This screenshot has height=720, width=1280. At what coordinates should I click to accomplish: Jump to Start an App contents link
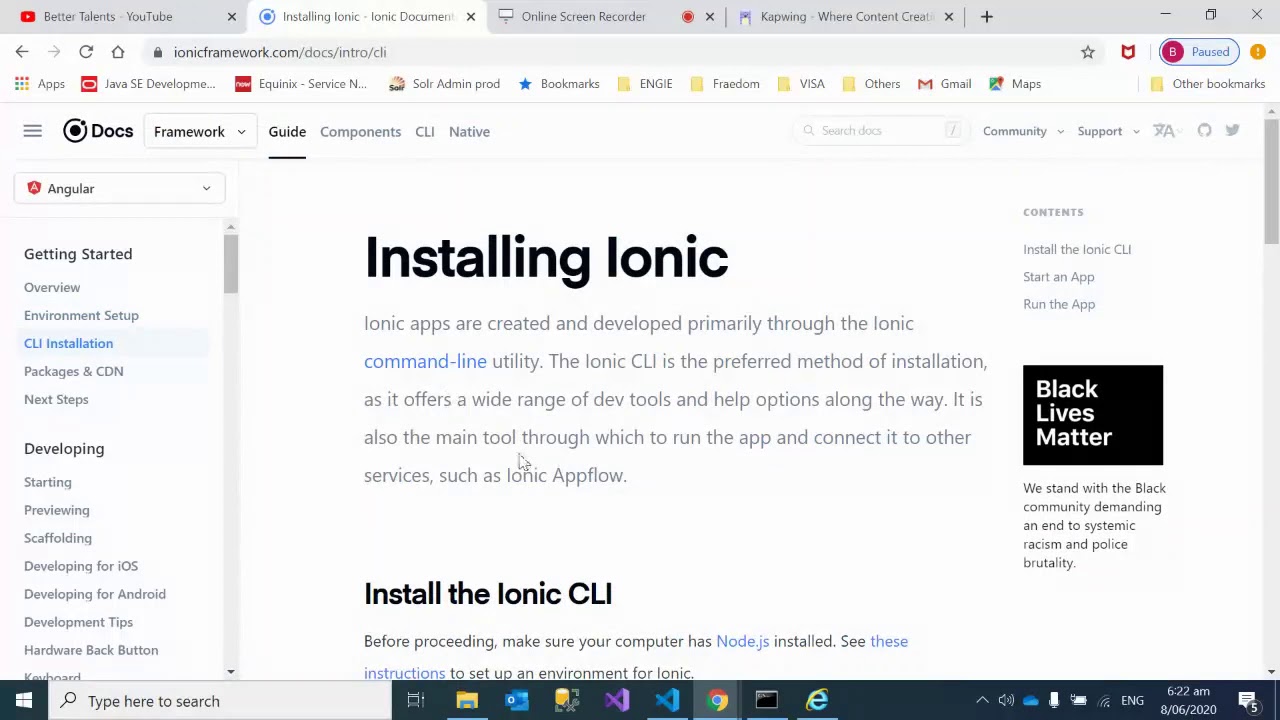pos(1058,277)
